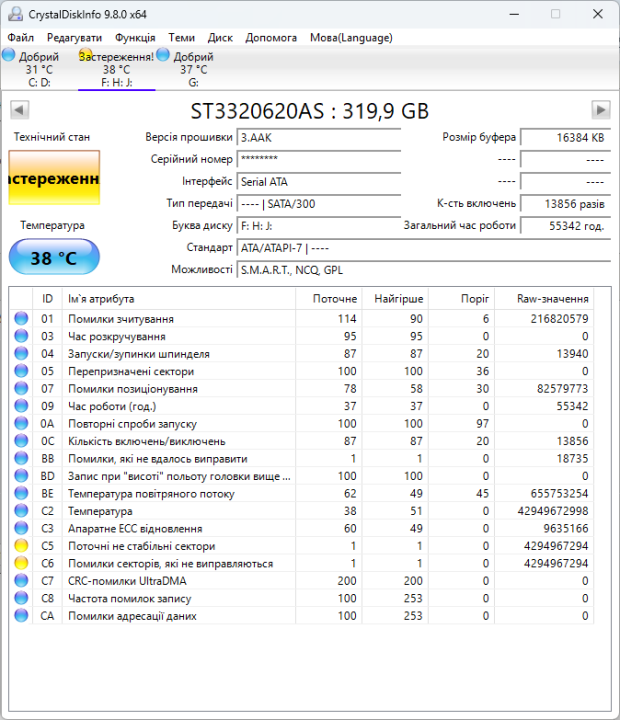The image size is (620, 720).
Task: Open the Диск menu
Action: (220, 38)
